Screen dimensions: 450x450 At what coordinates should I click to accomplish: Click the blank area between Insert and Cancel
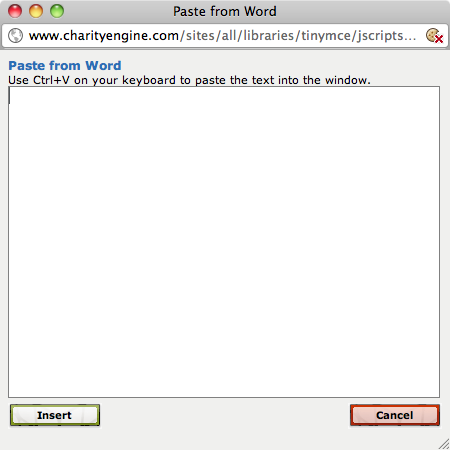tap(225, 415)
